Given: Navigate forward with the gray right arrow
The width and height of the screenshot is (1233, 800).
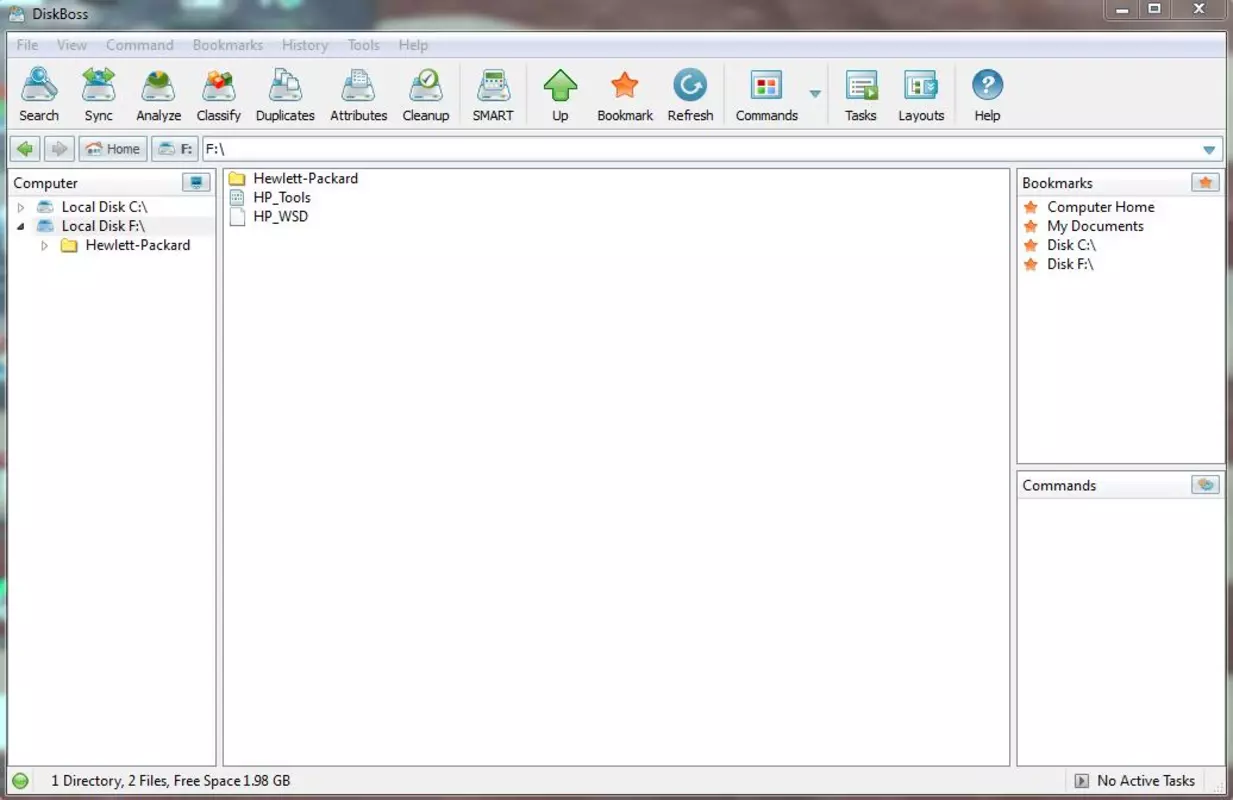Looking at the screenshot, I should (59, 149).
